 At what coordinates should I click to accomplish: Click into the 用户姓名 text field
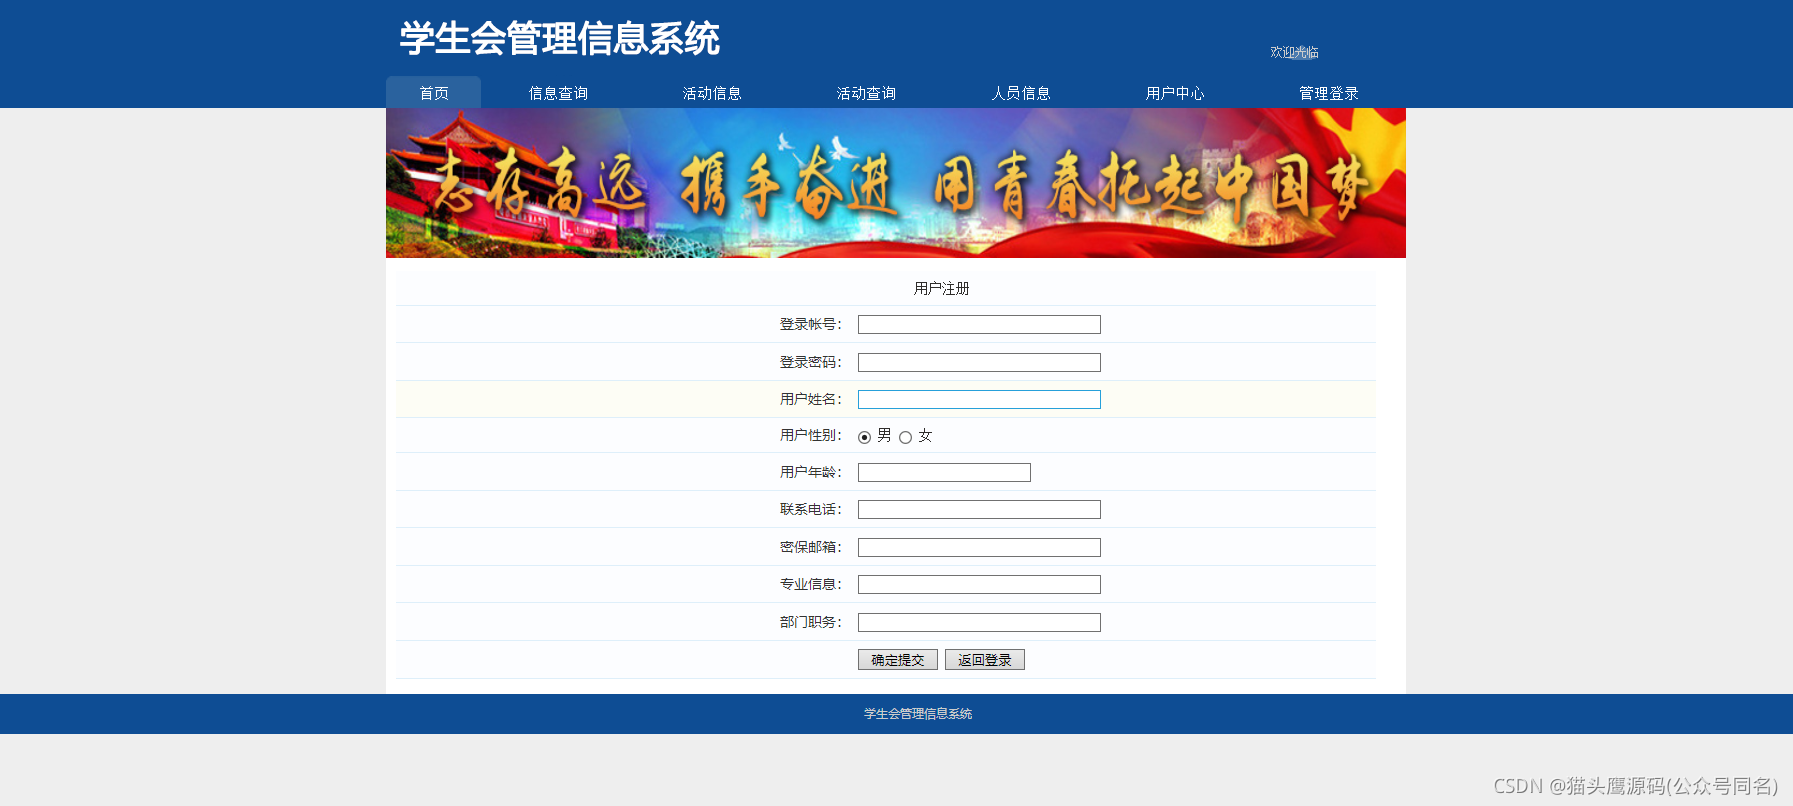[979, 399]
